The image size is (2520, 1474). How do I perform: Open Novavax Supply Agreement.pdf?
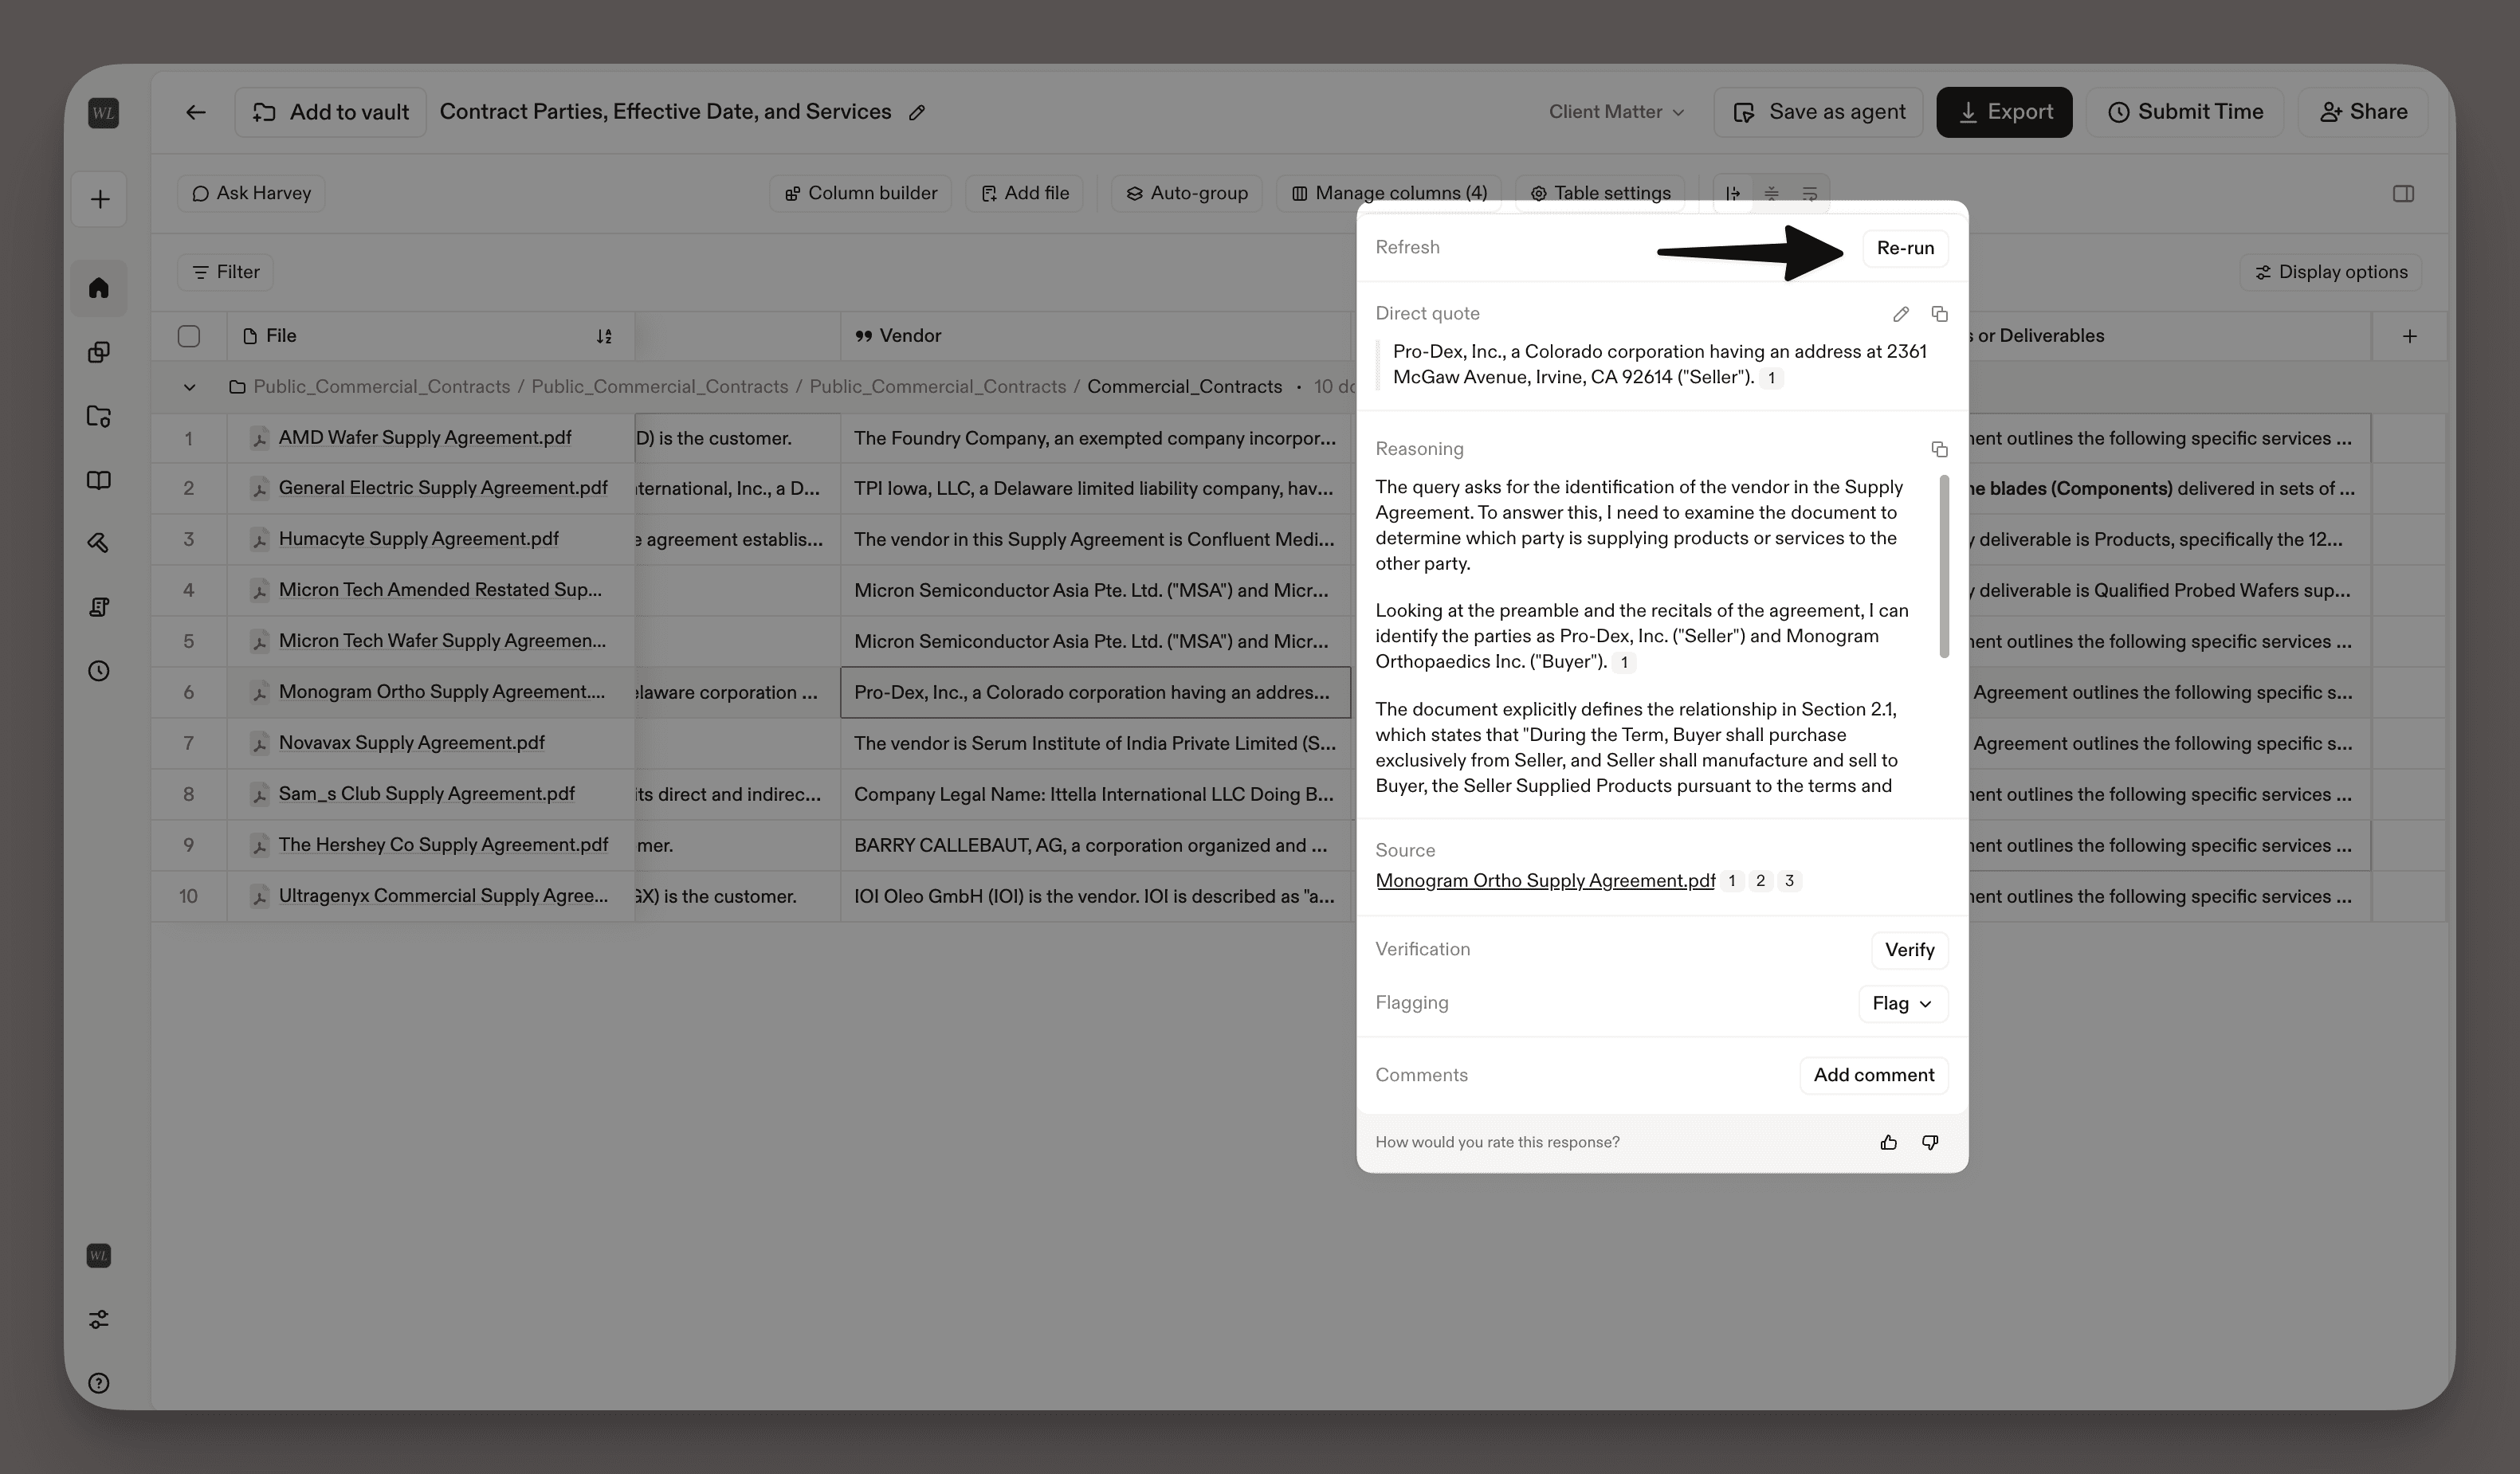[411, 743]
